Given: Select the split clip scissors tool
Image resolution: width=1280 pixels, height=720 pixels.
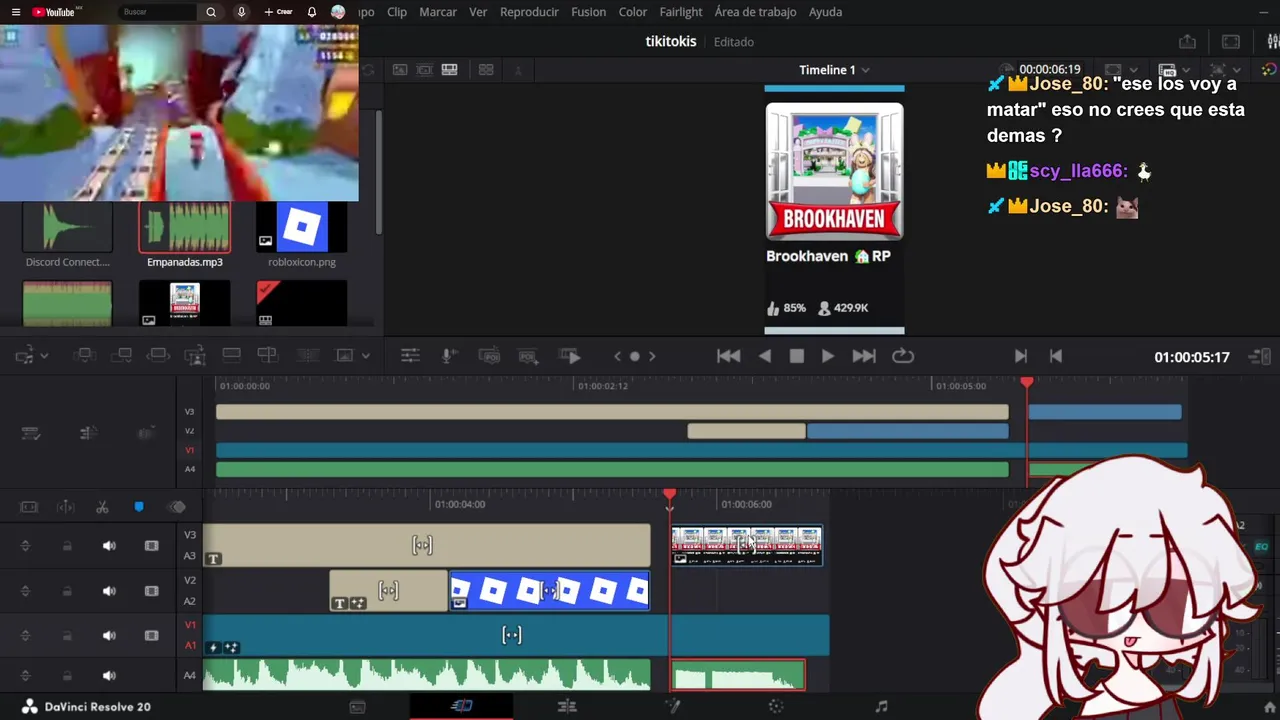Looking at the screenshot, I should (x=102, y=507).
